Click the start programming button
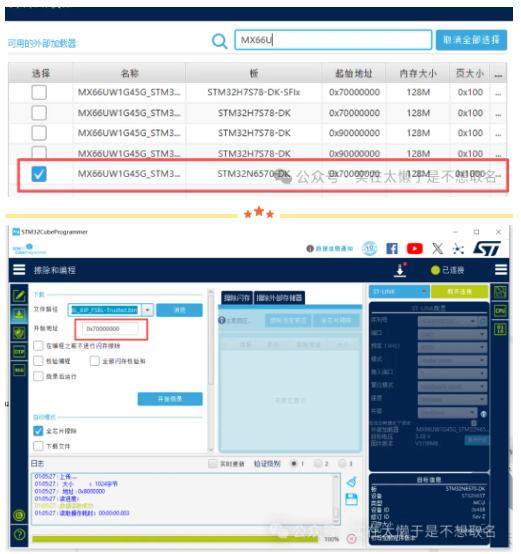 170,399
